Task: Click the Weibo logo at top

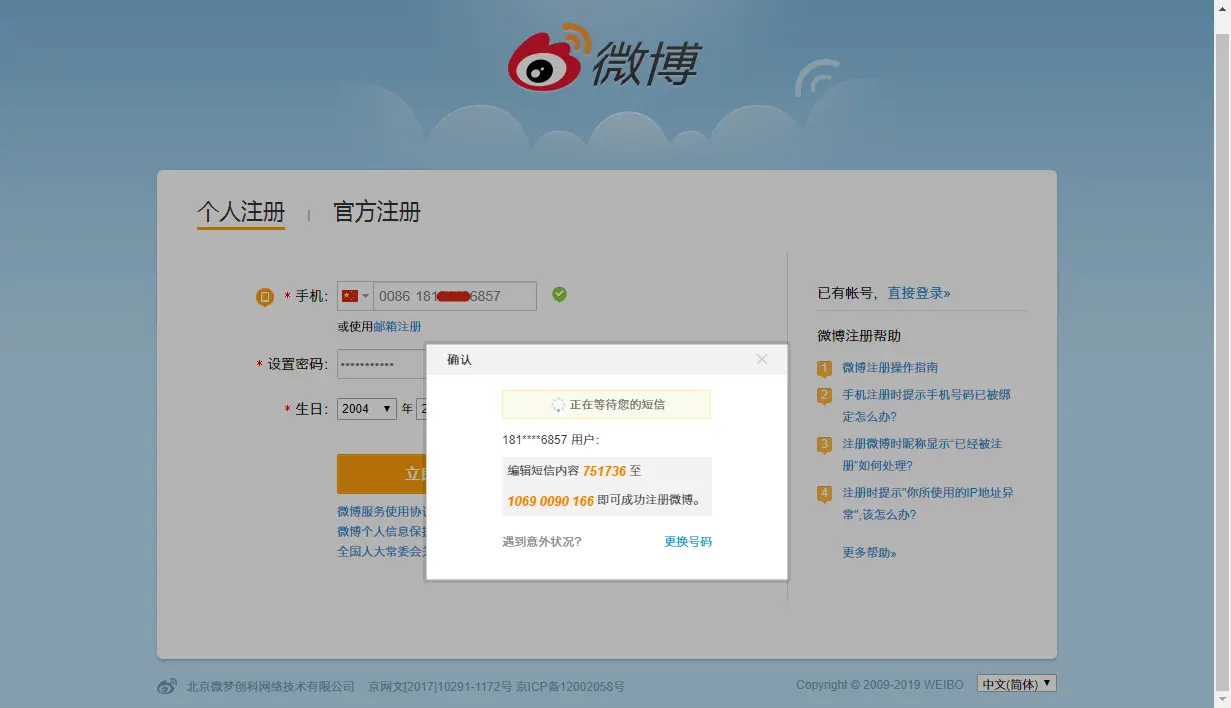Action: tap(603, 59)
